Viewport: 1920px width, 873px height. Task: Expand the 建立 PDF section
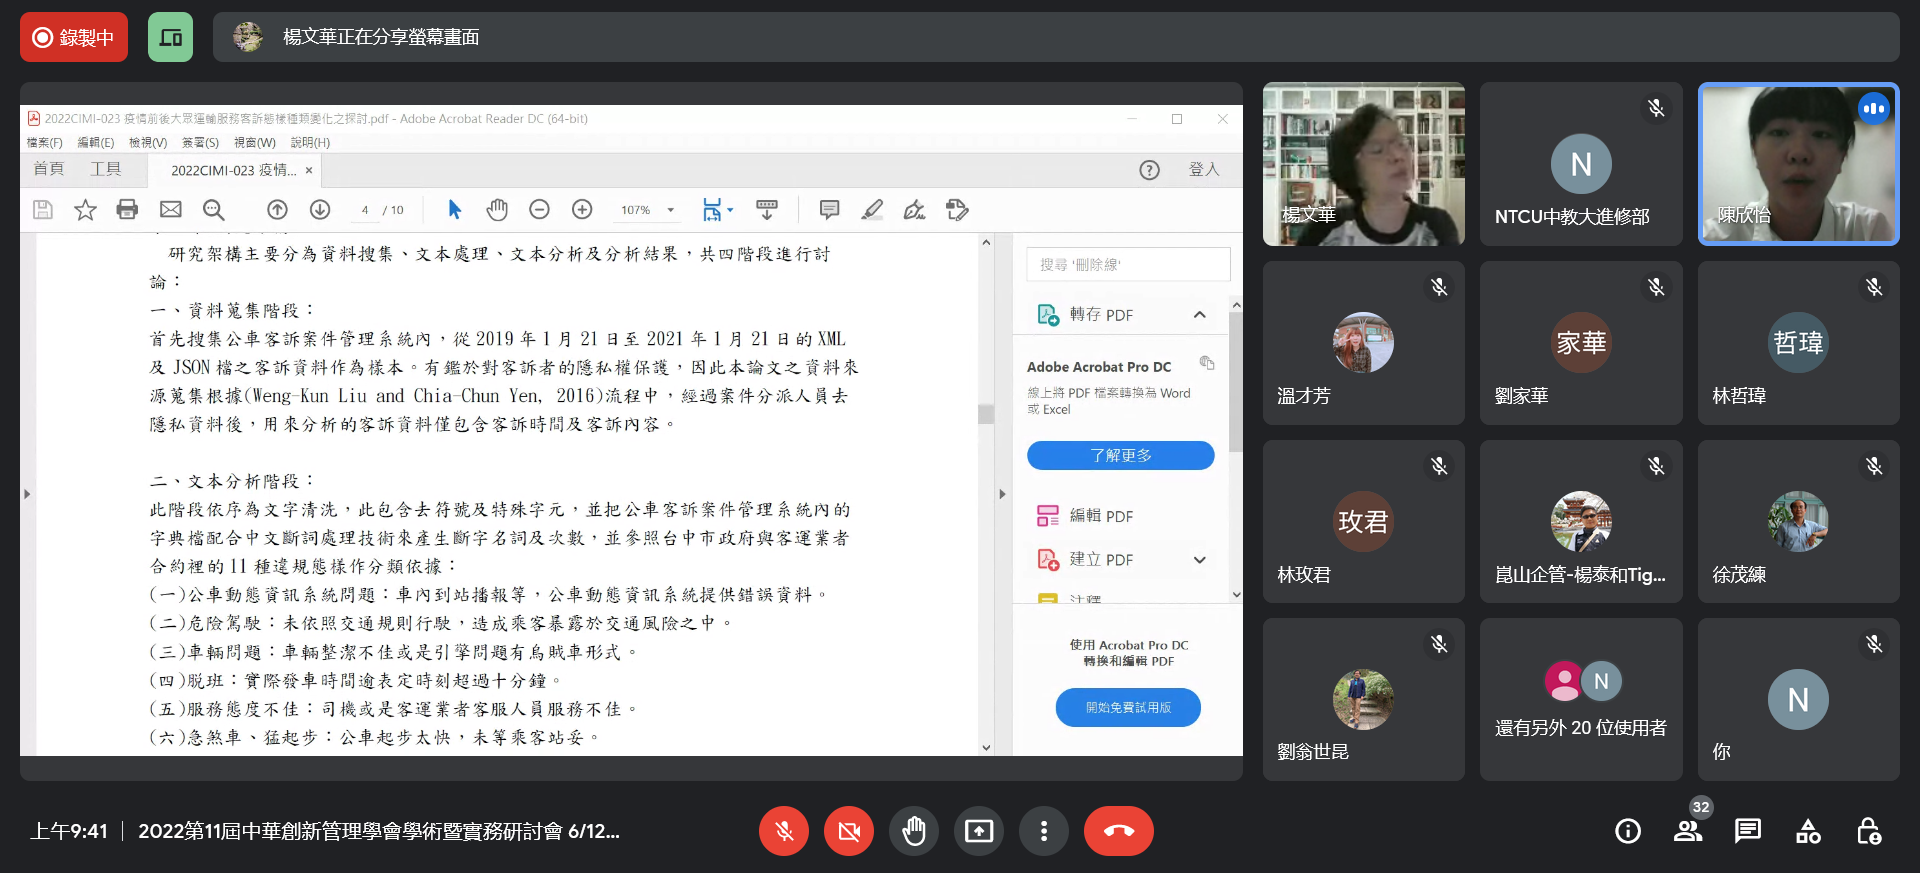click(x=1199, y=560)
